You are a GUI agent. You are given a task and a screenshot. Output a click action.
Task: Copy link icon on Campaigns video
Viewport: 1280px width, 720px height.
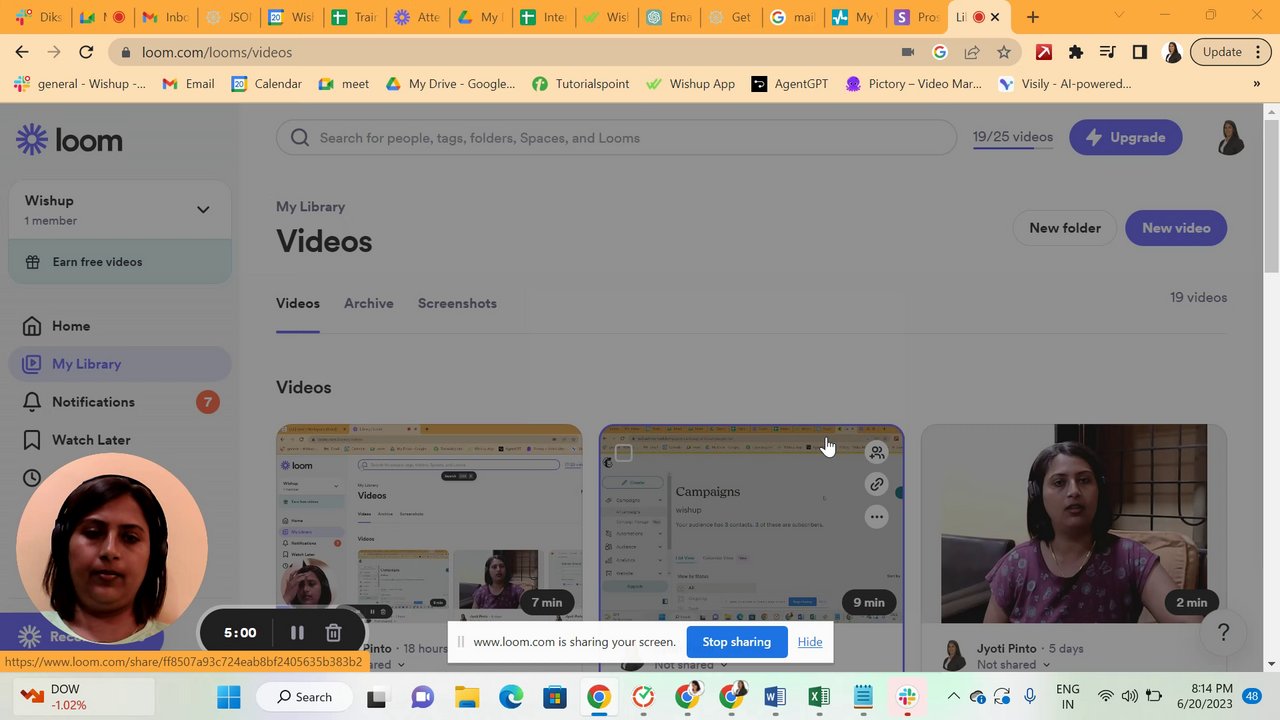876,485
